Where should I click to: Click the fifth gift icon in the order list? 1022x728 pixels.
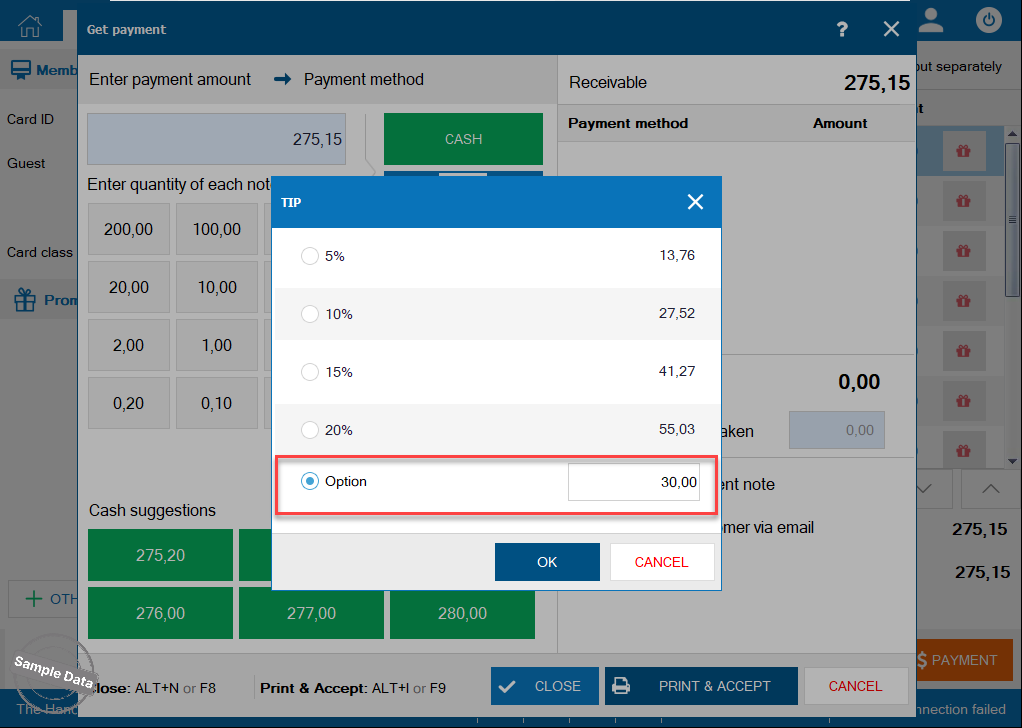pyautogui.click(x=963, y=351)
